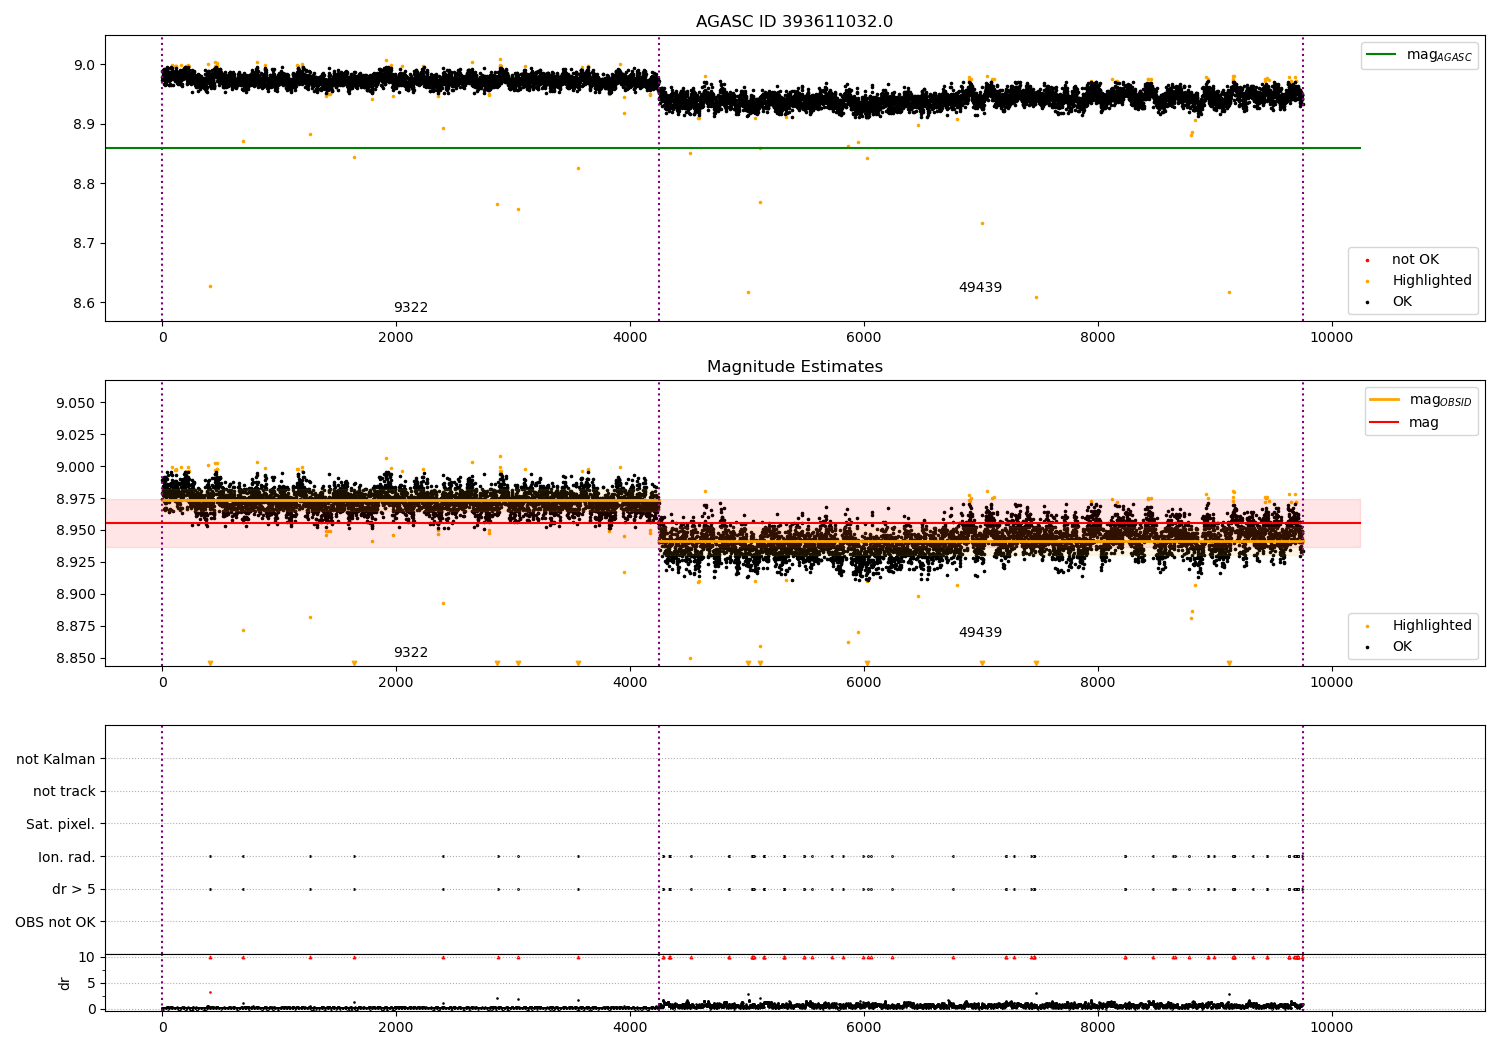Click y-axis tick 5 in bottom dr plot
Viewport: 1500px width, 1050px height.
[x=91, y=984]
